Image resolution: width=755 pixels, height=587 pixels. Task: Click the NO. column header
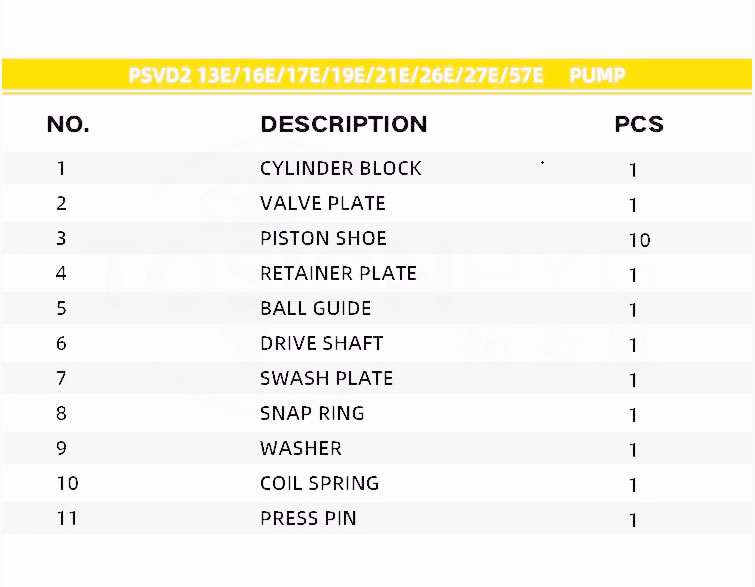tap(68, 125)
